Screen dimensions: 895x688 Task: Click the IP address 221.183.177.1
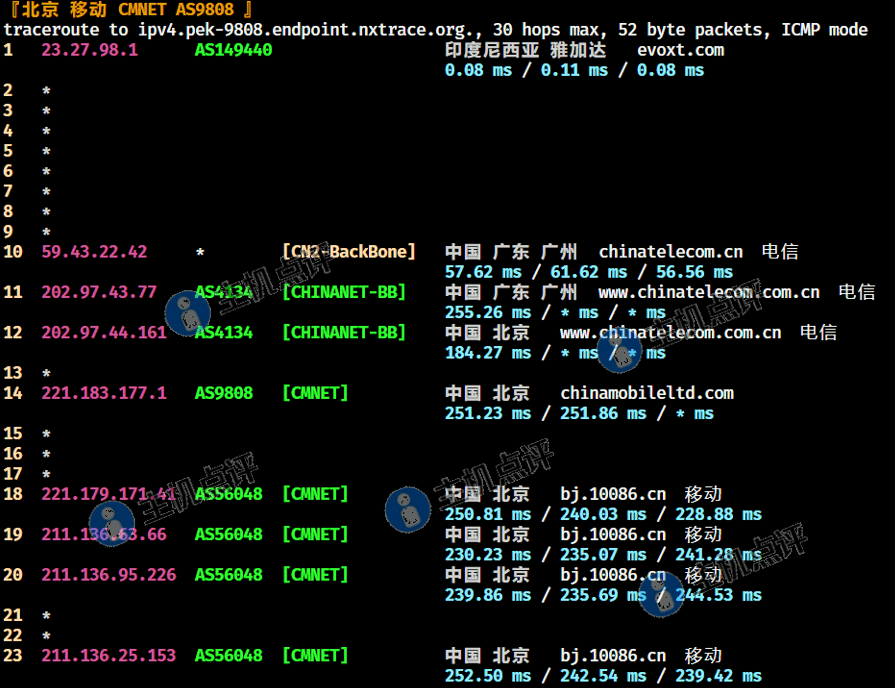click(x=104, y=393)
